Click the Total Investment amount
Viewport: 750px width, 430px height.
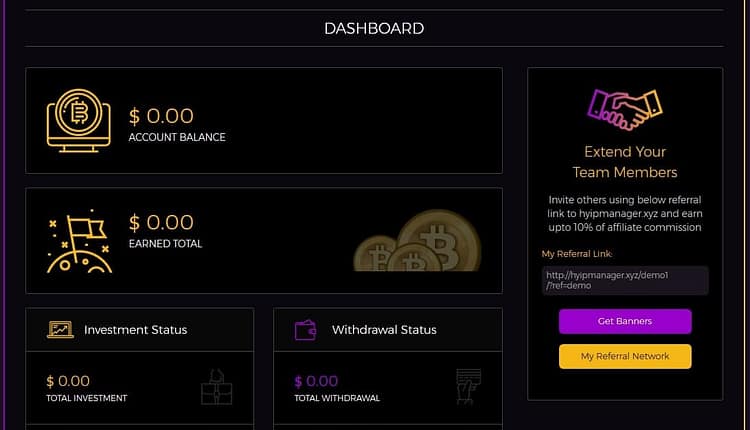[x=68, y=381]
